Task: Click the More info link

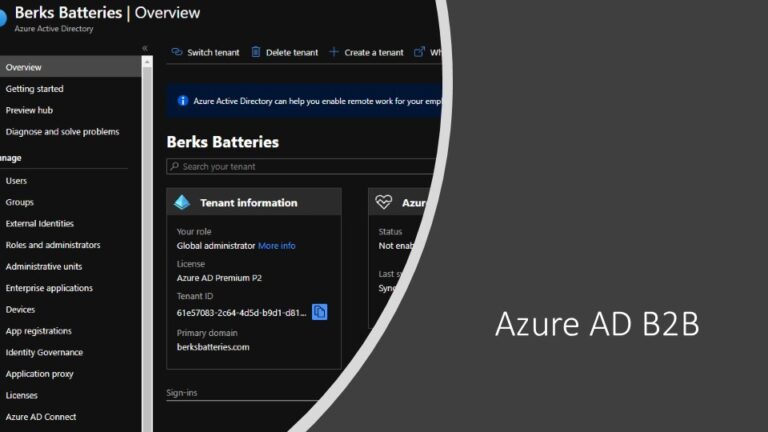Action: coord(277,246)
